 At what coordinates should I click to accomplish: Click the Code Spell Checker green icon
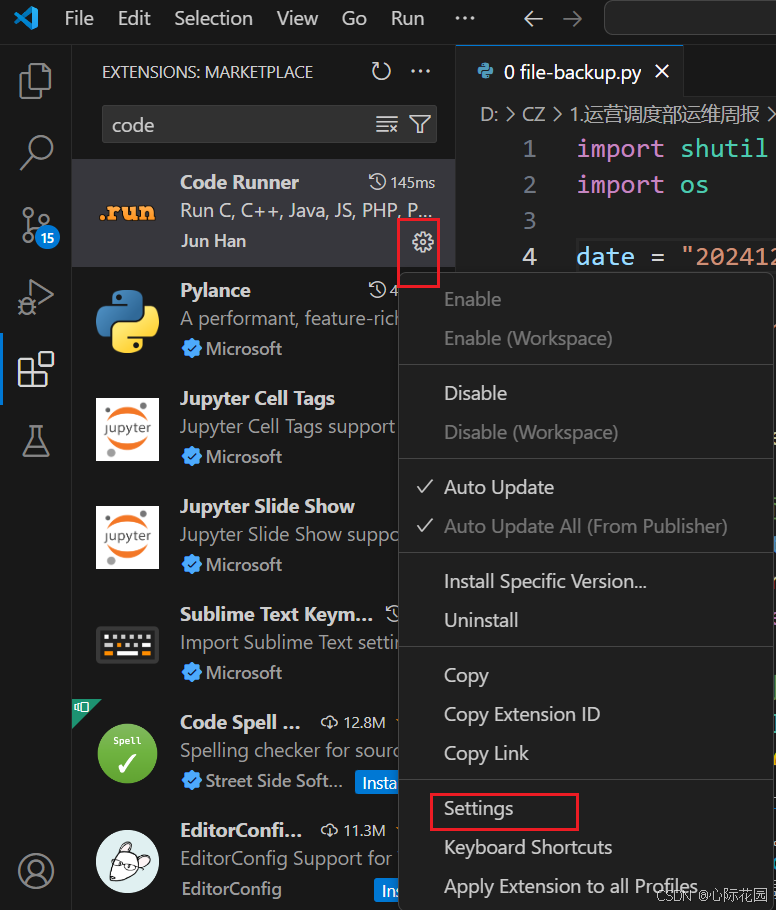point(127,753)
